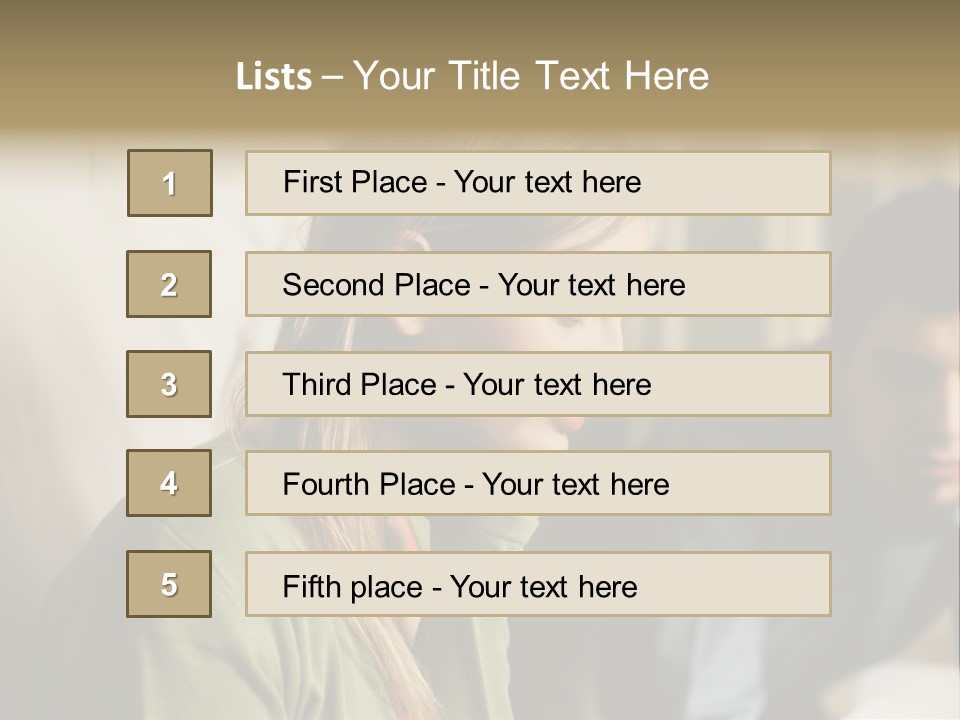Screen dimensions: 960x720
Task: Click the word "First" in the list
Action: click(x=310, y=182)
